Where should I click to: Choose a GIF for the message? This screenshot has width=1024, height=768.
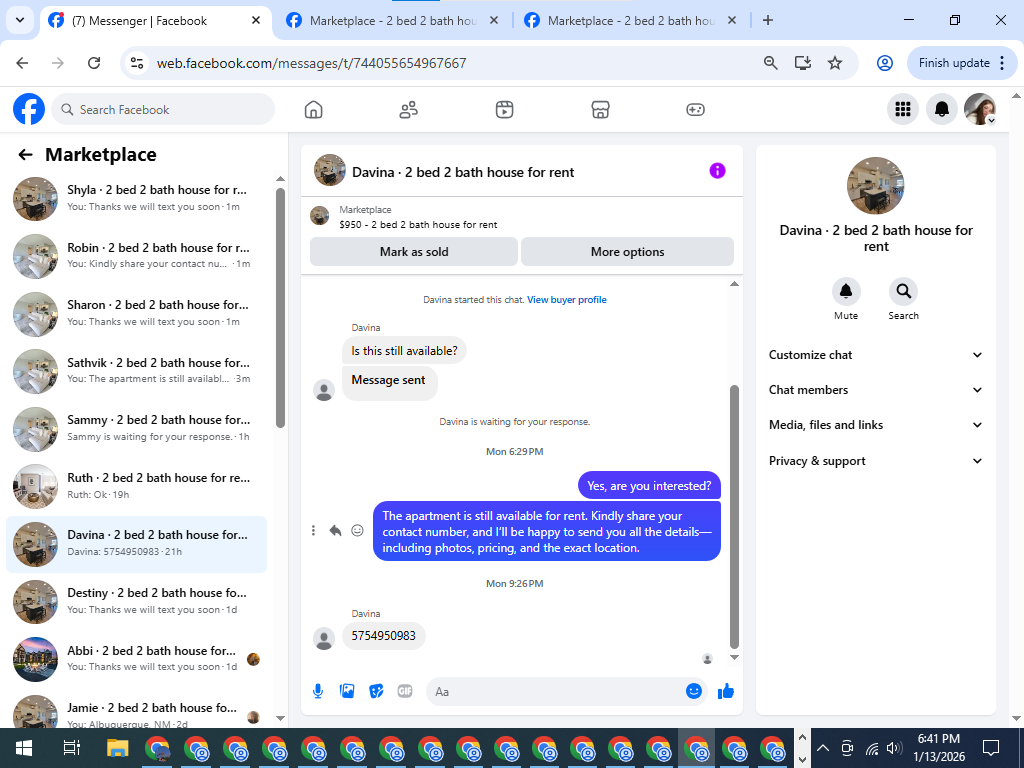[x=405, y=692]
